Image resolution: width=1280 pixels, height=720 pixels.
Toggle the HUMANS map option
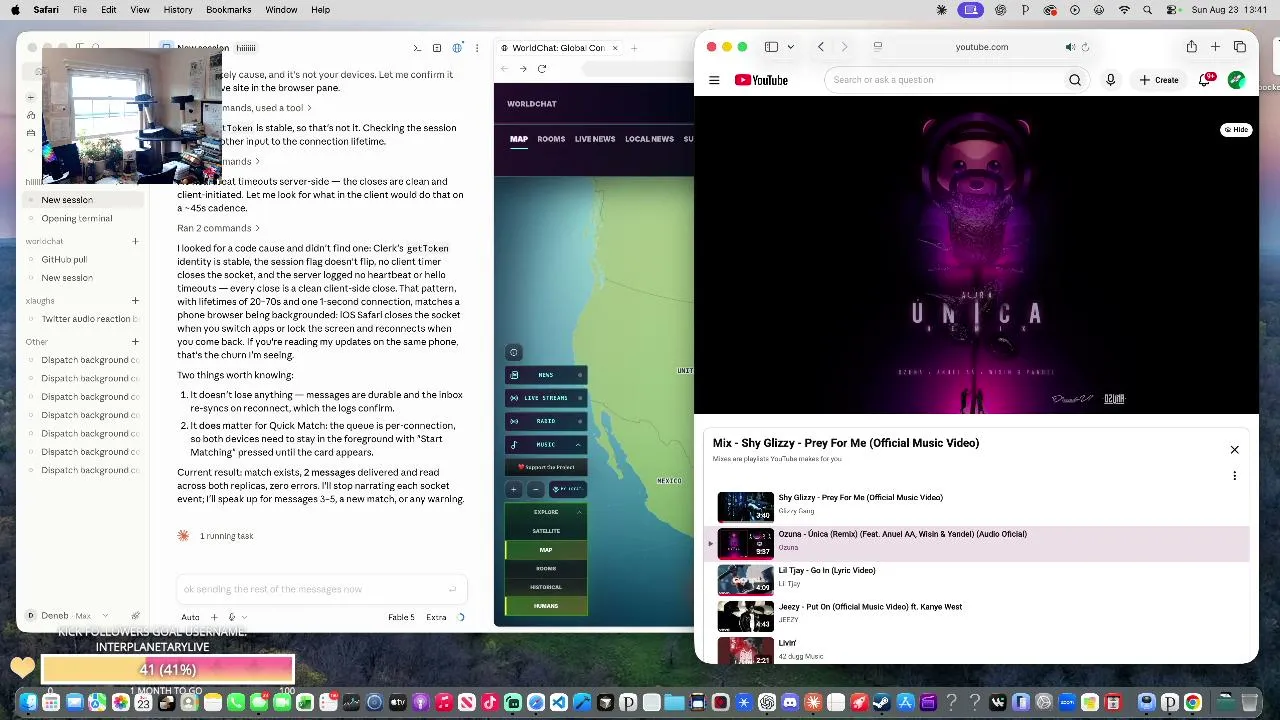click(x=546, y=606)
